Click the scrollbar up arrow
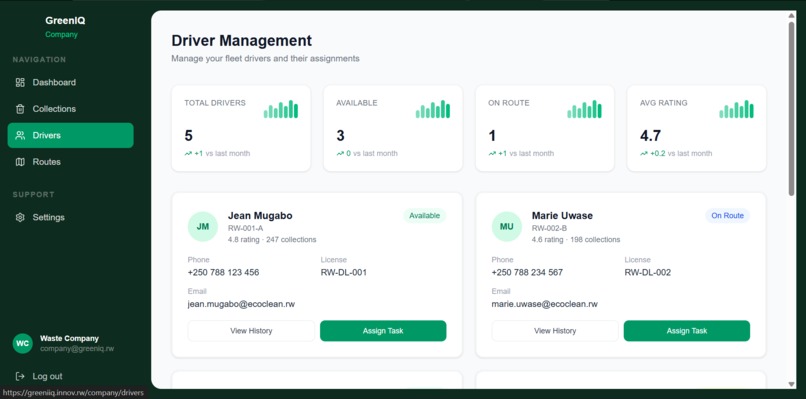Image resolution: width=806 pixels, height=399 pixels. coord(792,16)
